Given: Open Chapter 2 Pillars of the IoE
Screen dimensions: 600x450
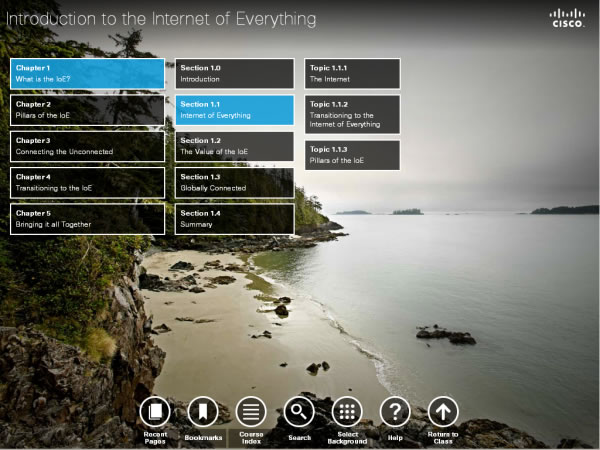Looking at the screenshot, I should 87,110.
